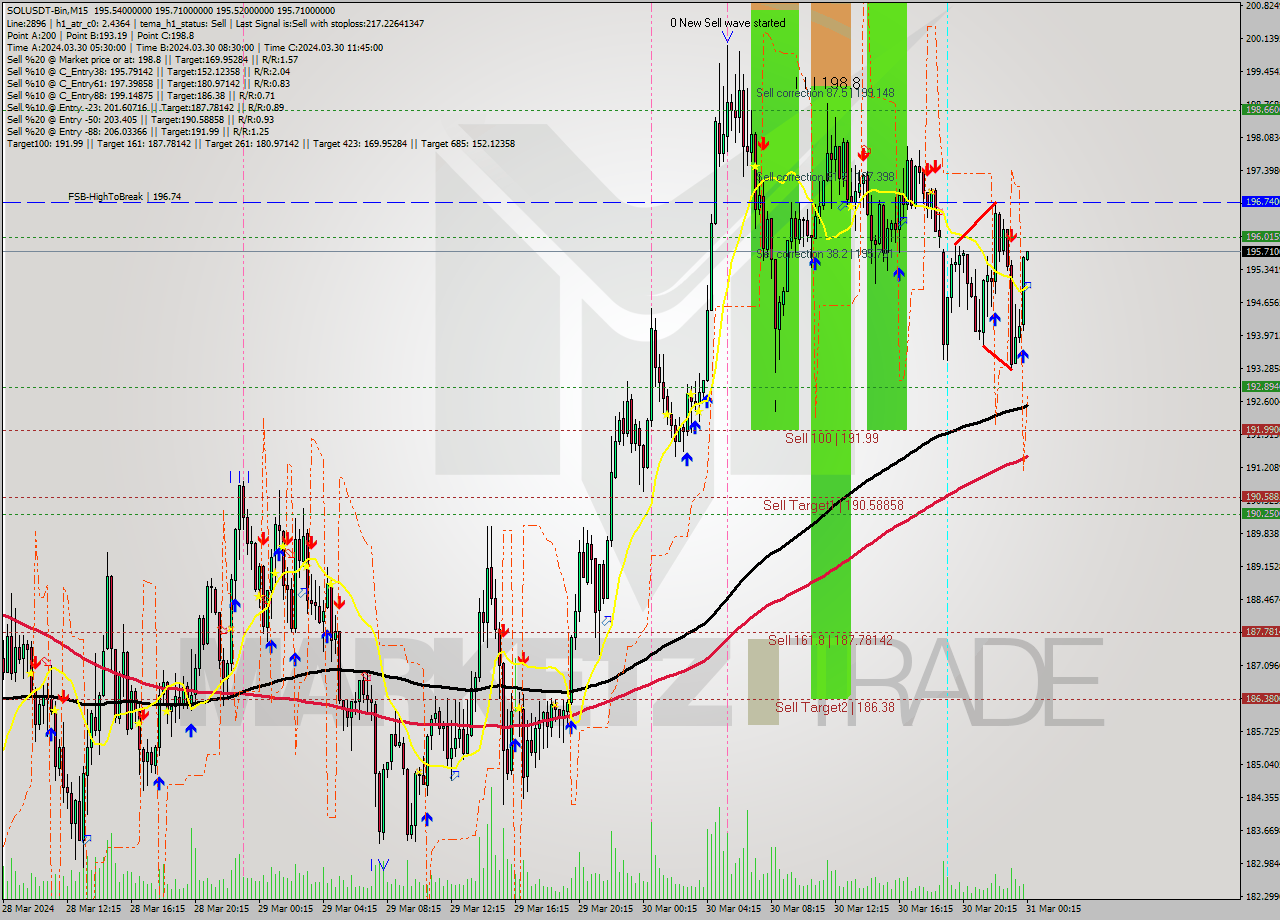This screenshot has width=1280, height=920.
Task: Click the '28 Mar 2024' time axis label
Action: click(29, 909)
